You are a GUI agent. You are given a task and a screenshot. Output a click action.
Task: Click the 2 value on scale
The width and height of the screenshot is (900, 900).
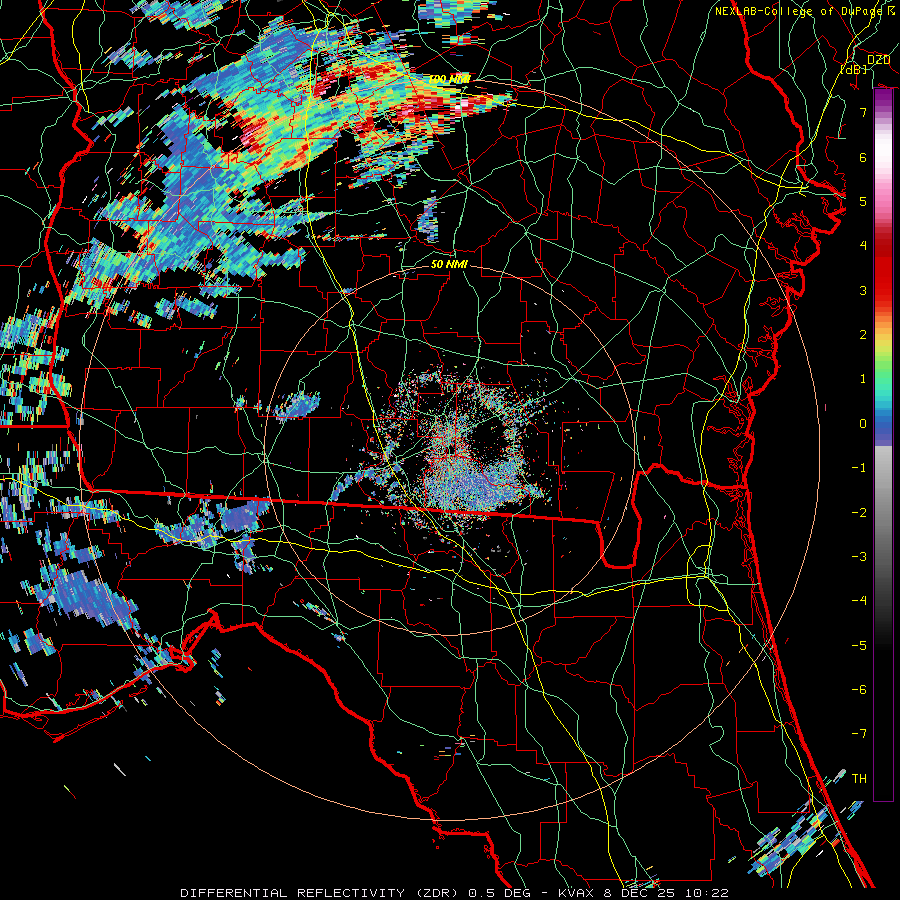pos(863,335)
